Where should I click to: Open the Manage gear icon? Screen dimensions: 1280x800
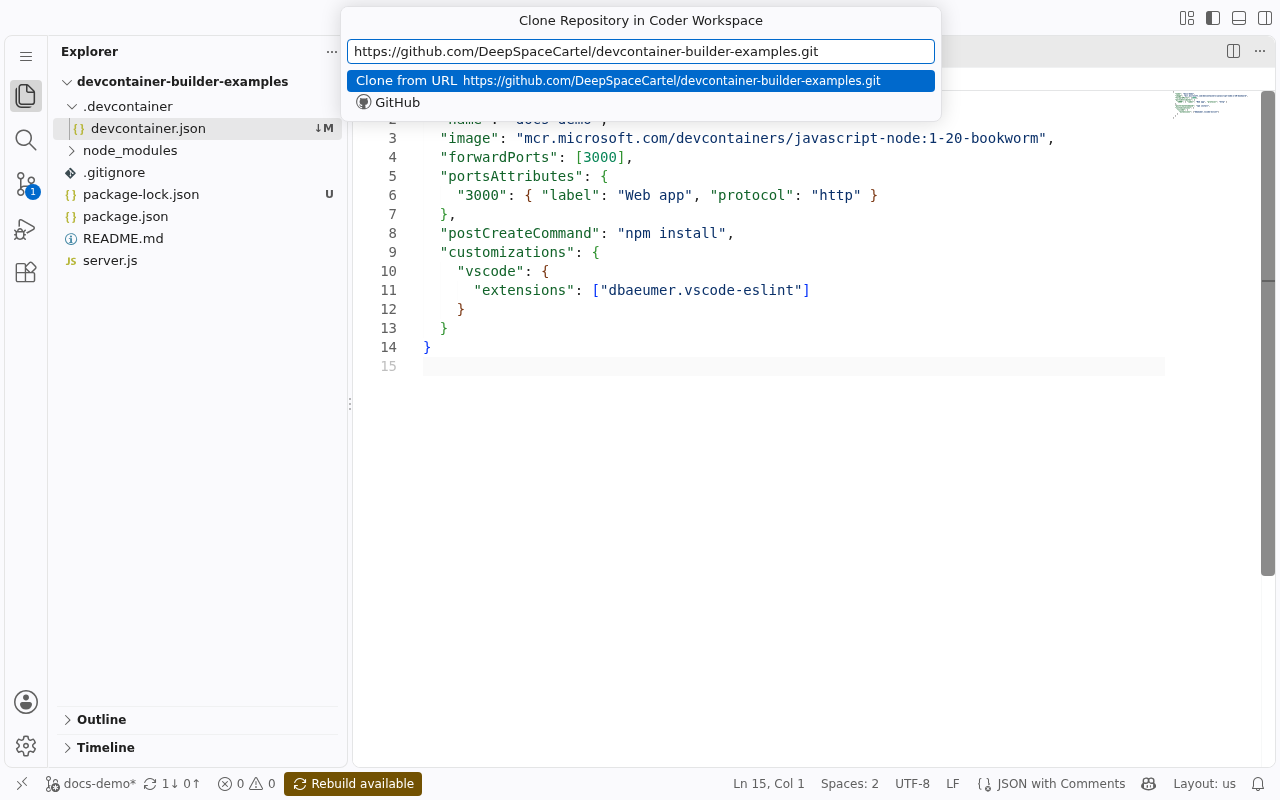pos(26,746)
